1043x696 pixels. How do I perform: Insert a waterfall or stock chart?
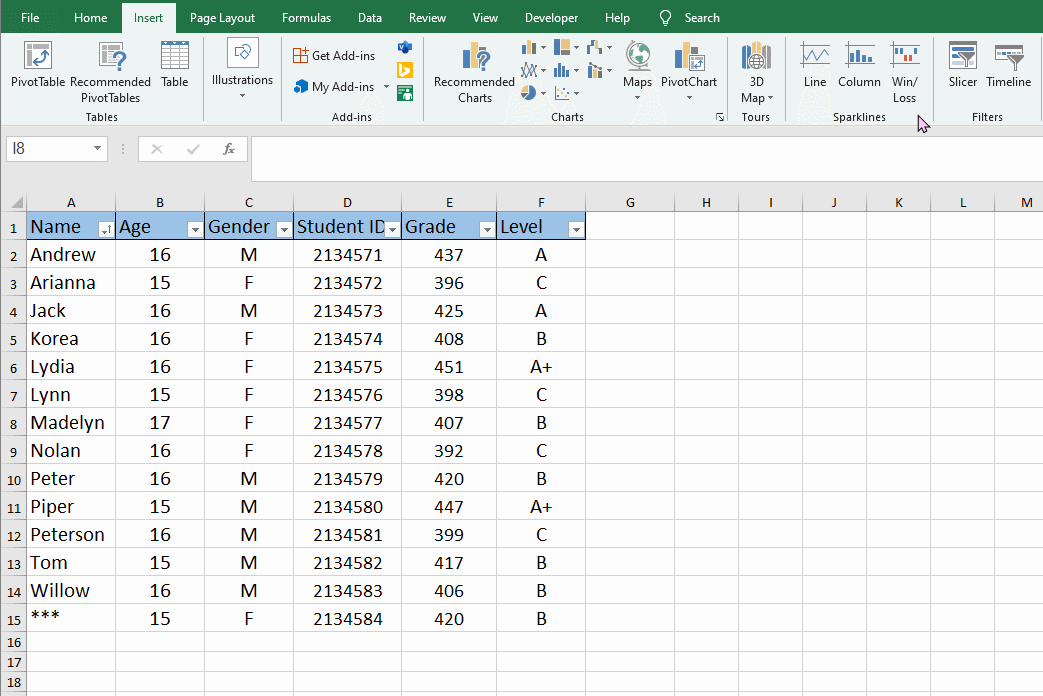coord(599,47)
